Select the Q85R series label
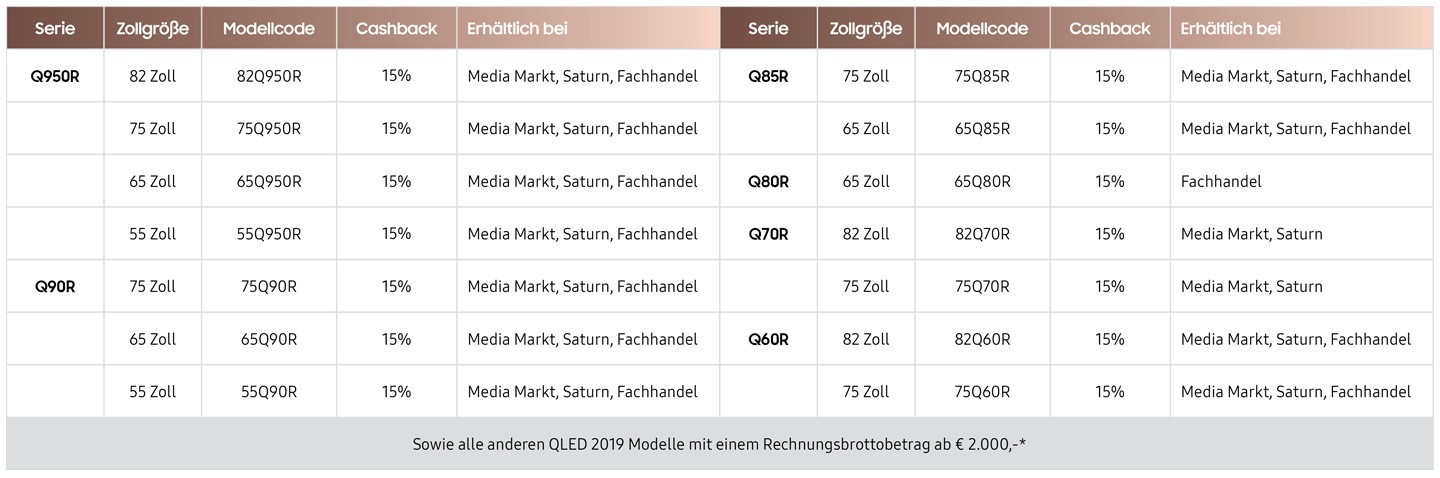This screenshot has height=478, width=1440. (x=768, y=76)
